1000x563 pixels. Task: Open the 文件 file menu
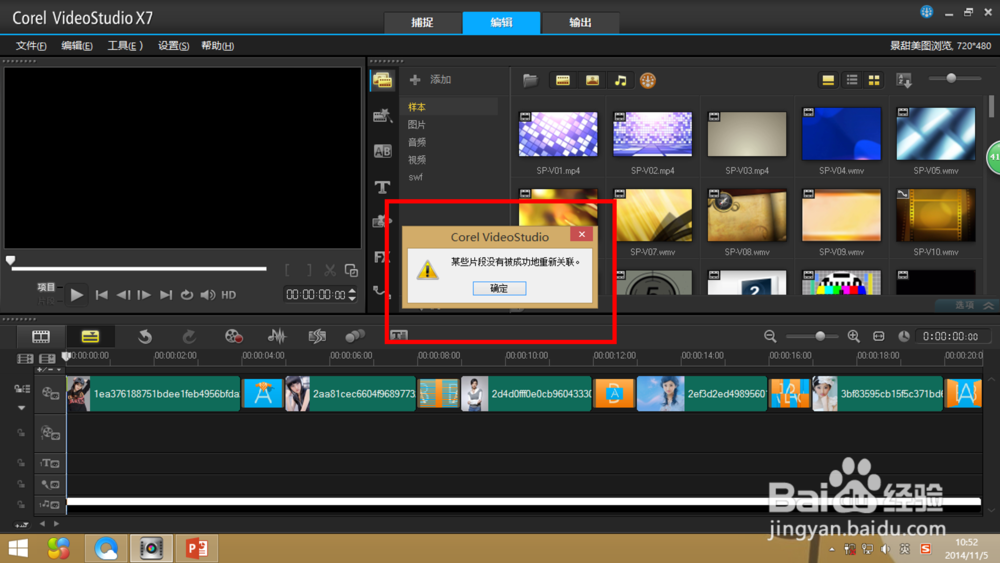(31, 46)
